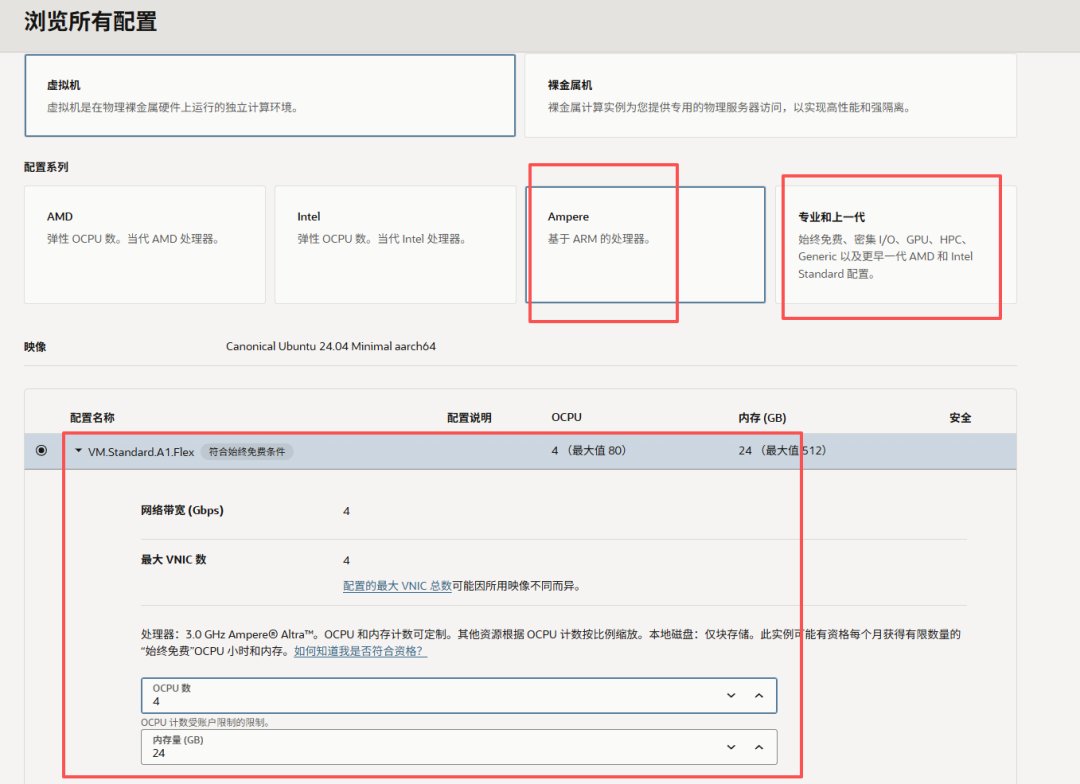
Task: Select the 虚拟机 instance type card
Action: click(x=270, y=96)
